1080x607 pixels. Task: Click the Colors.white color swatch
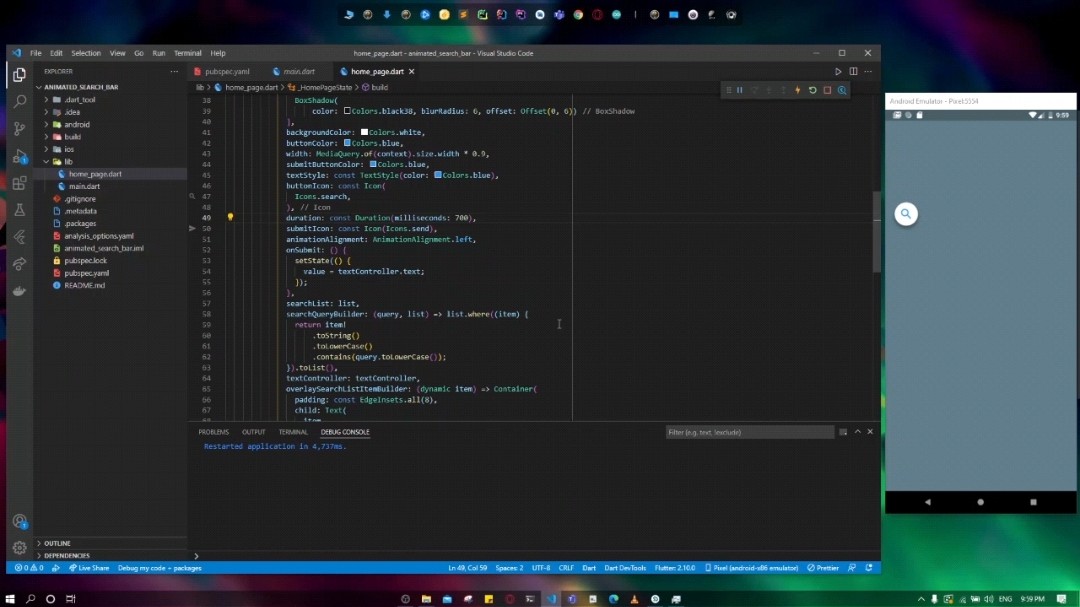(x=365, y=132)
